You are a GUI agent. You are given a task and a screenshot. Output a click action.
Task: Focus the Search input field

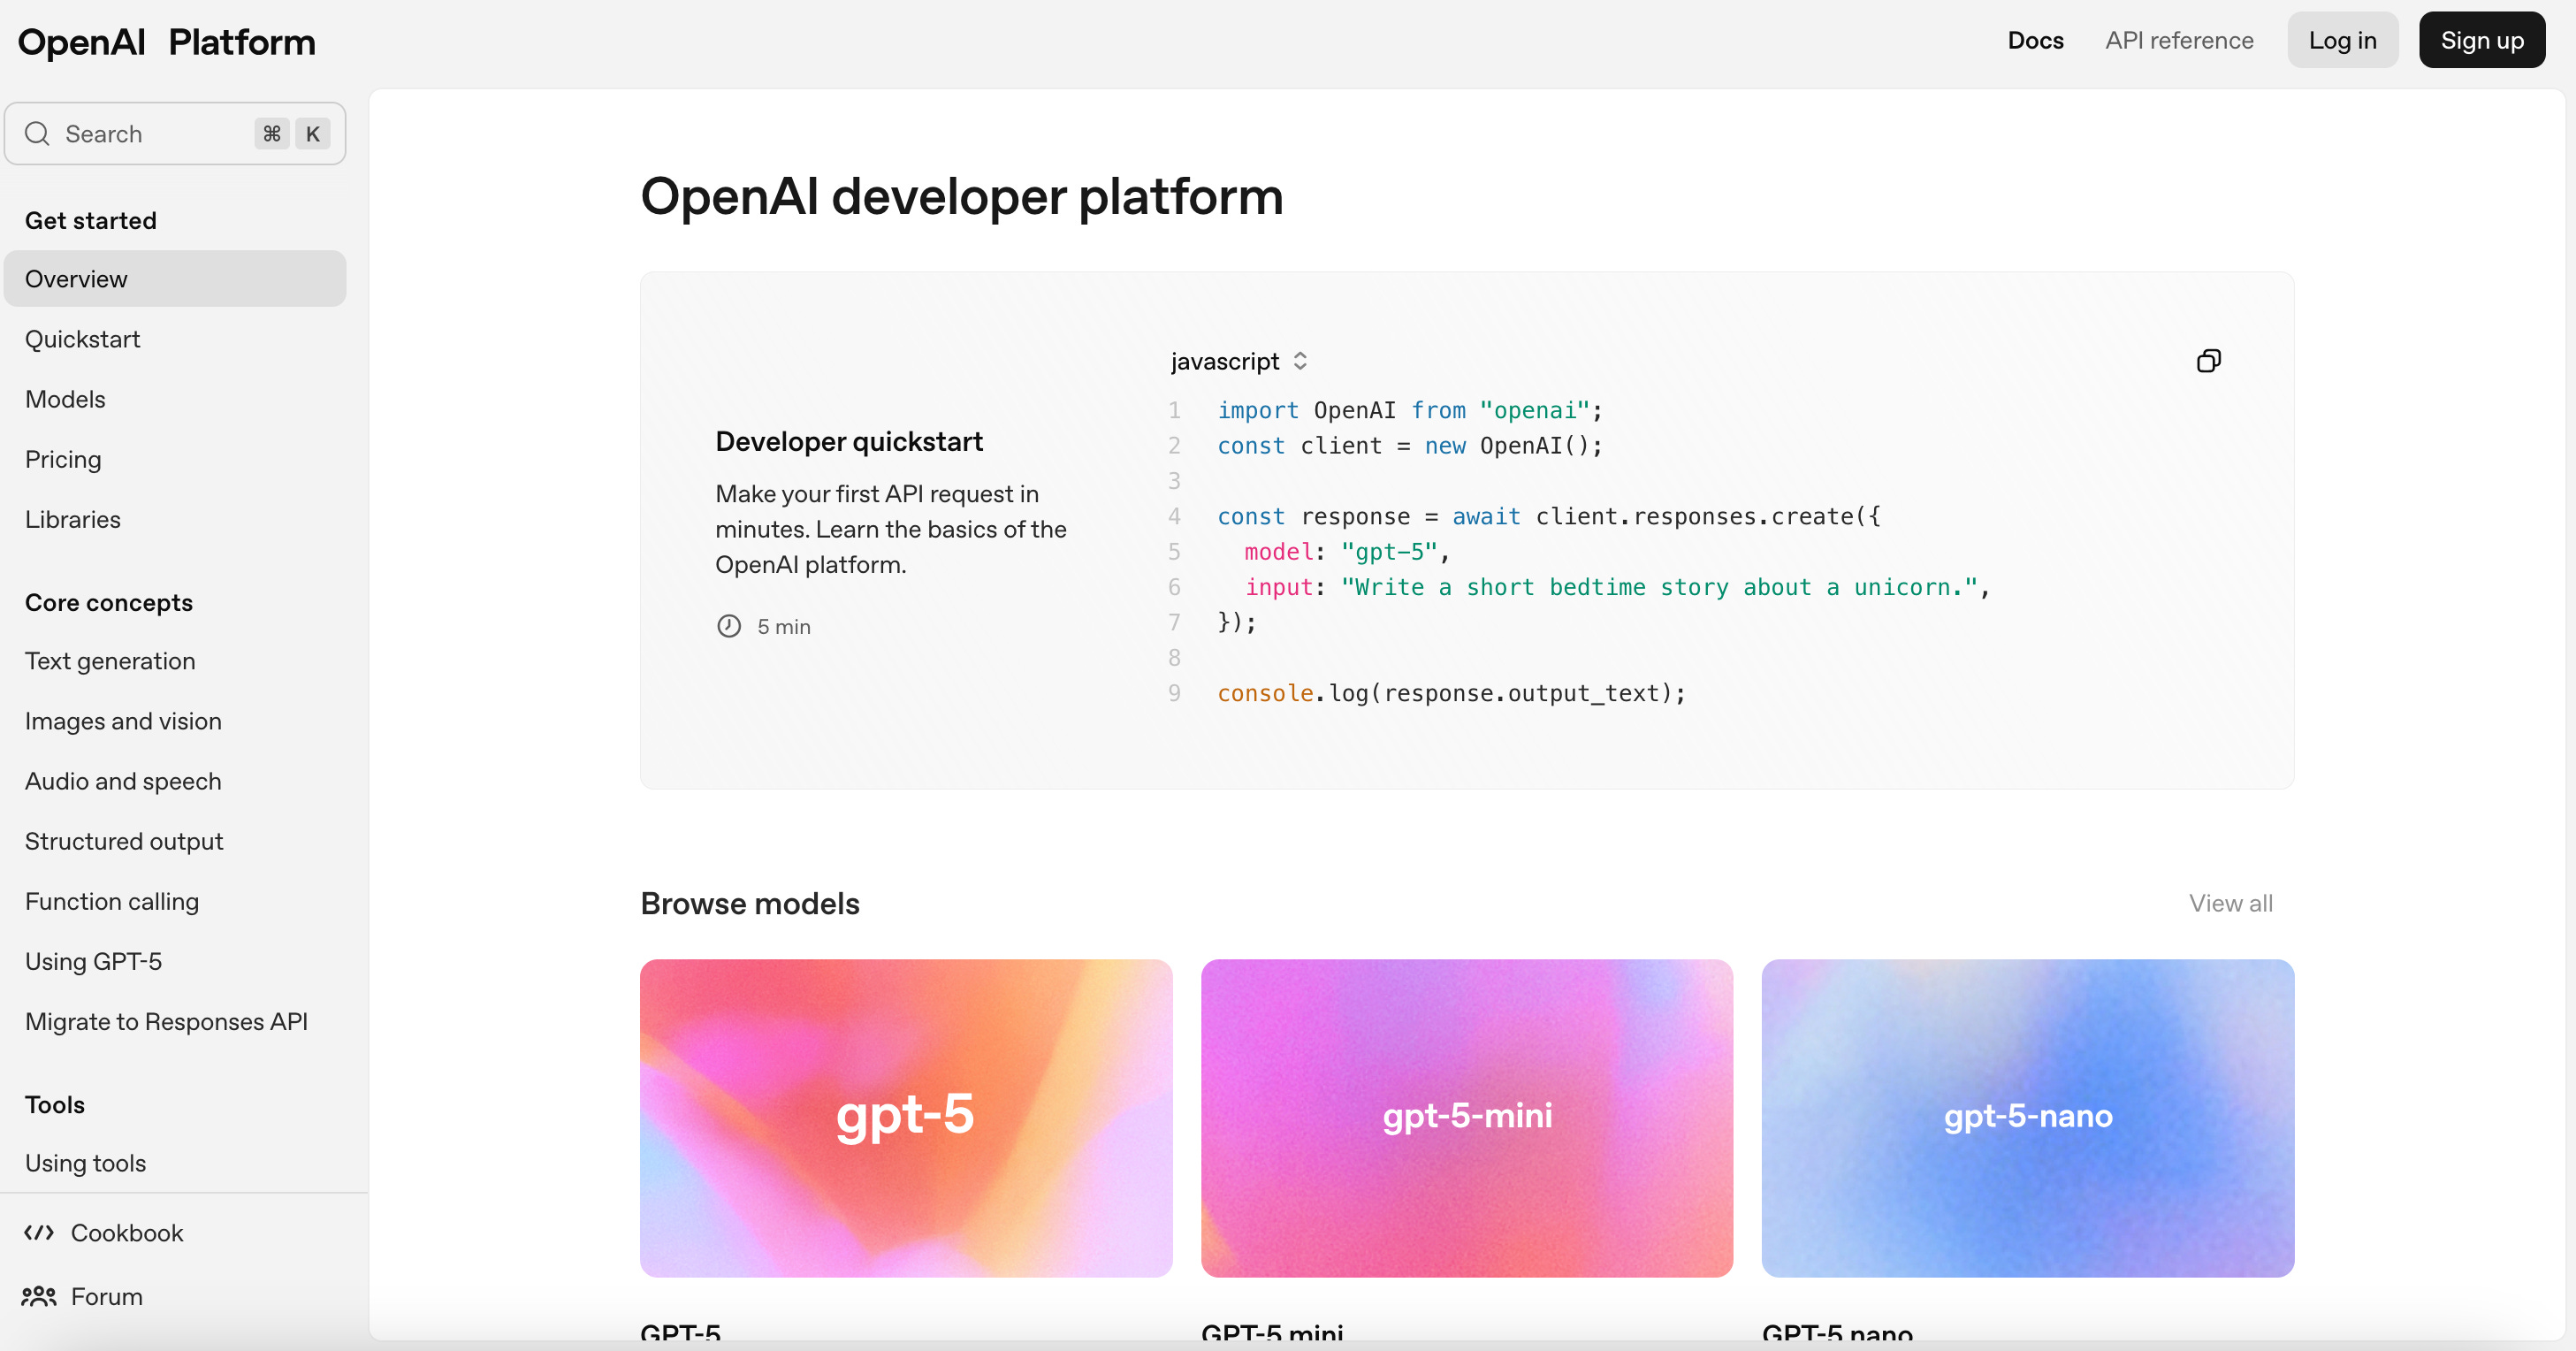pyautogui.click(x=150, y=134)
